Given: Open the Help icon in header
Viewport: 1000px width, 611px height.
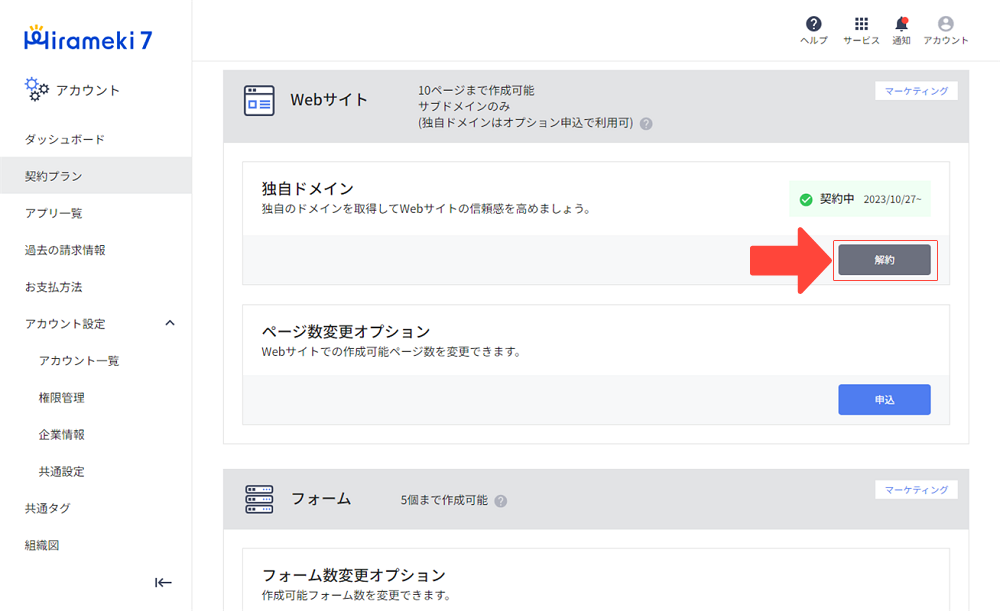Looking at the screenshot, I should tap(813, 25).
